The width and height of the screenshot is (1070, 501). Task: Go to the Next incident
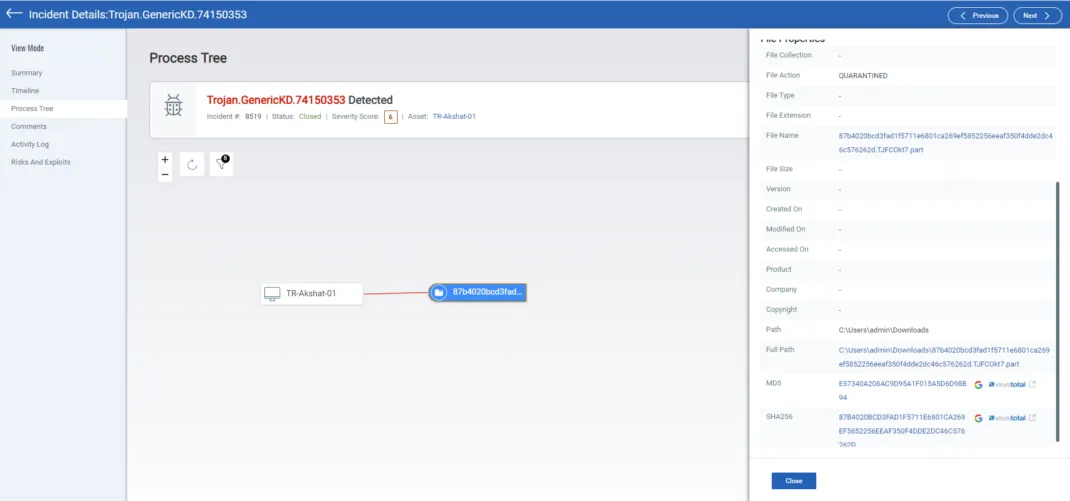(x=1037, y=15)
